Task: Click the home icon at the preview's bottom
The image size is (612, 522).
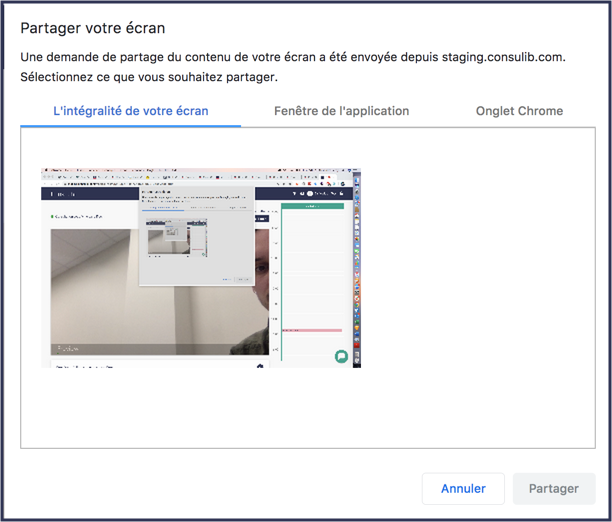Action: 261,365
